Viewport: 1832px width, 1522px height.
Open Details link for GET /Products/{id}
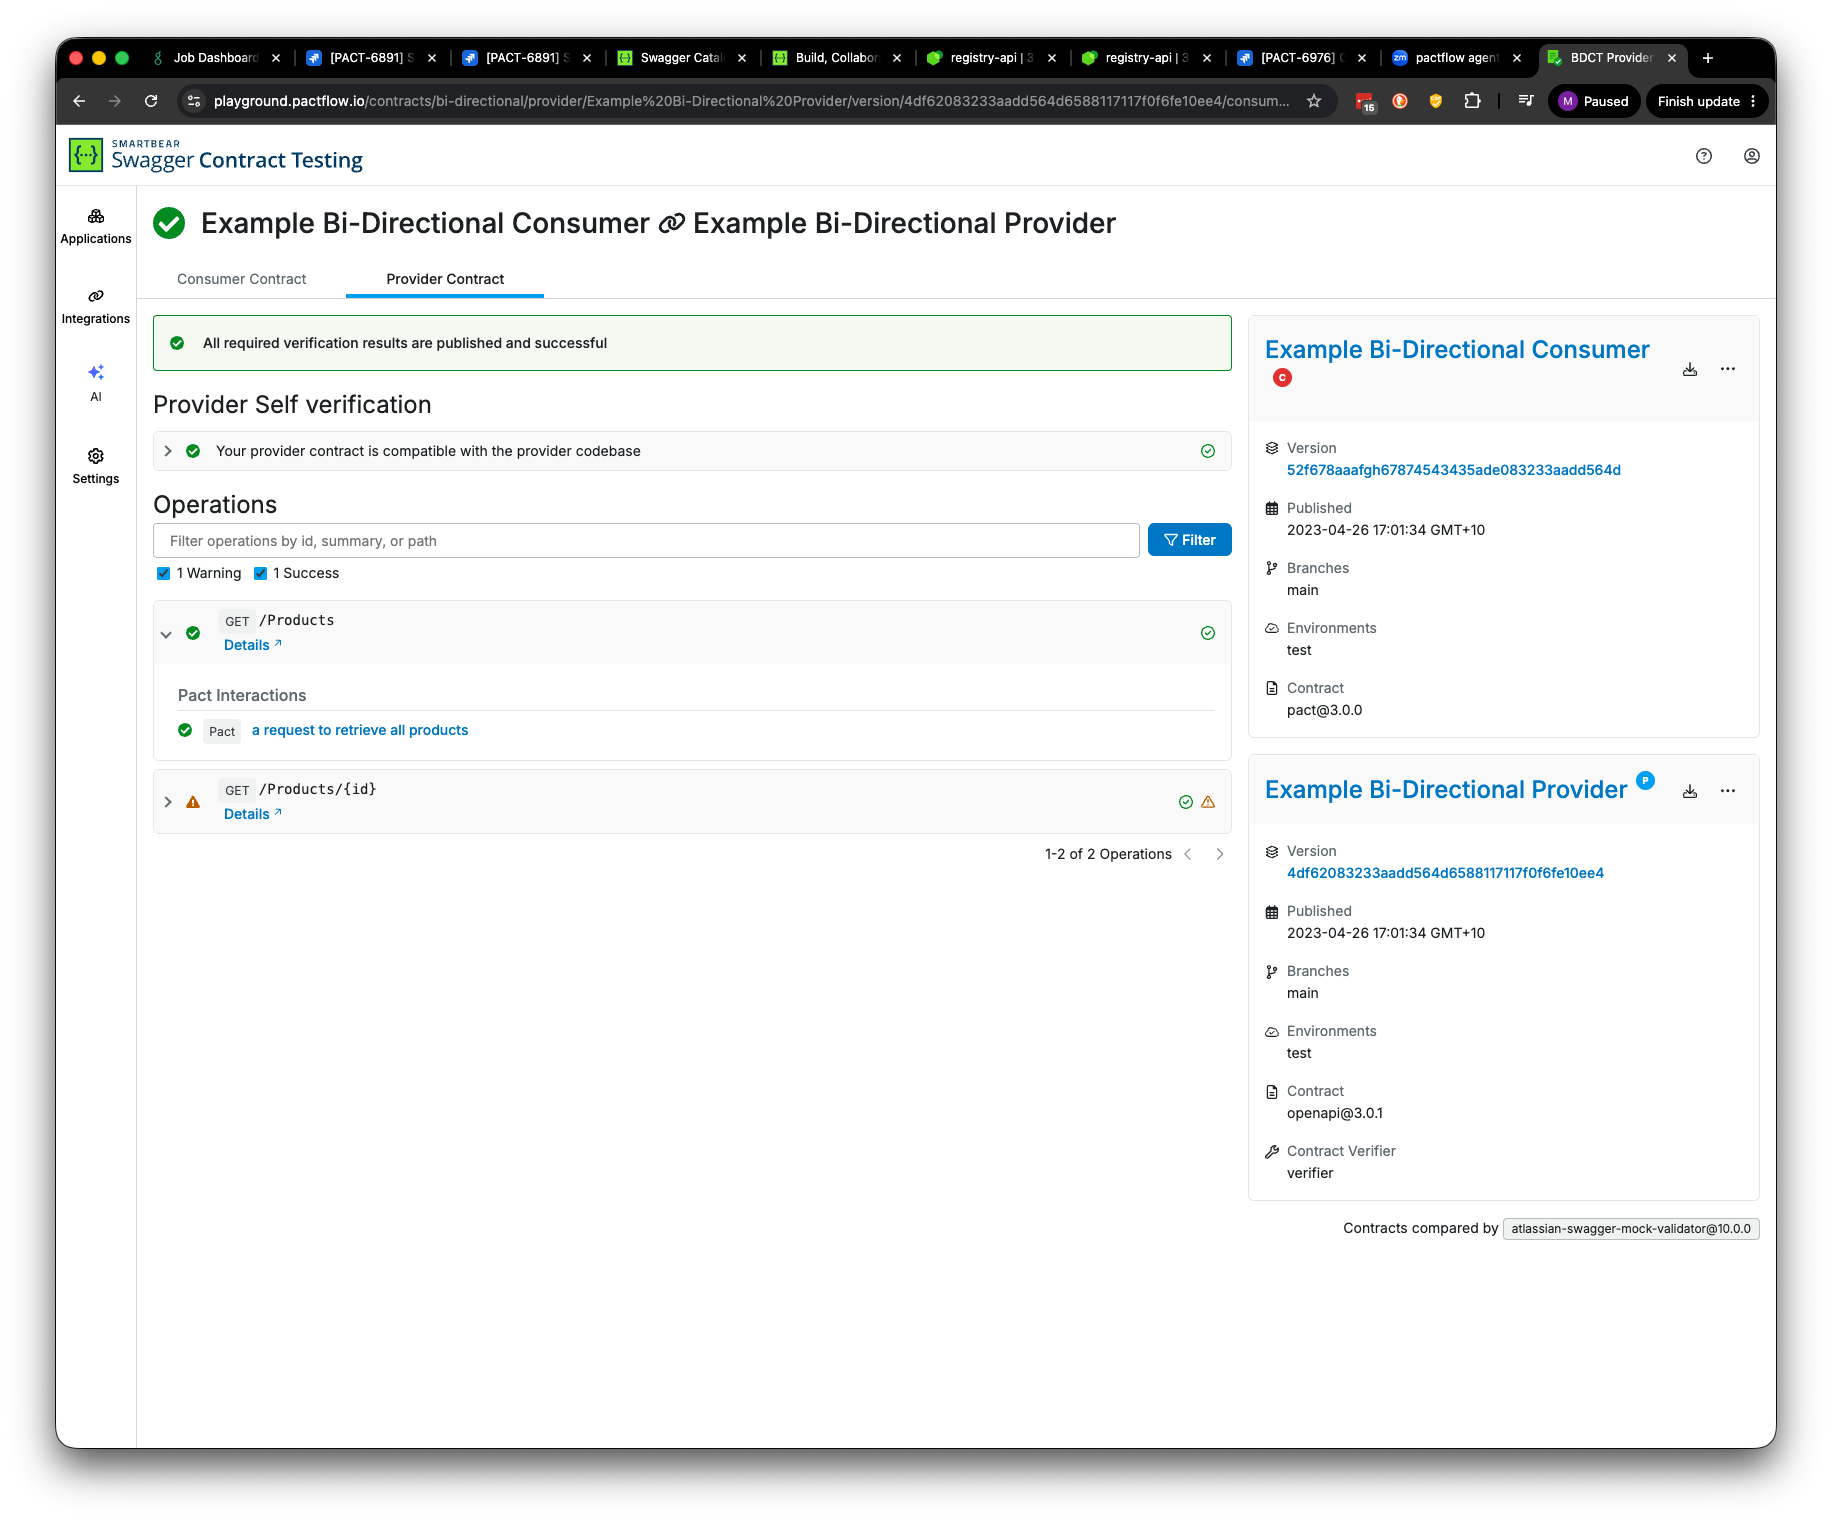pos(253,814)
